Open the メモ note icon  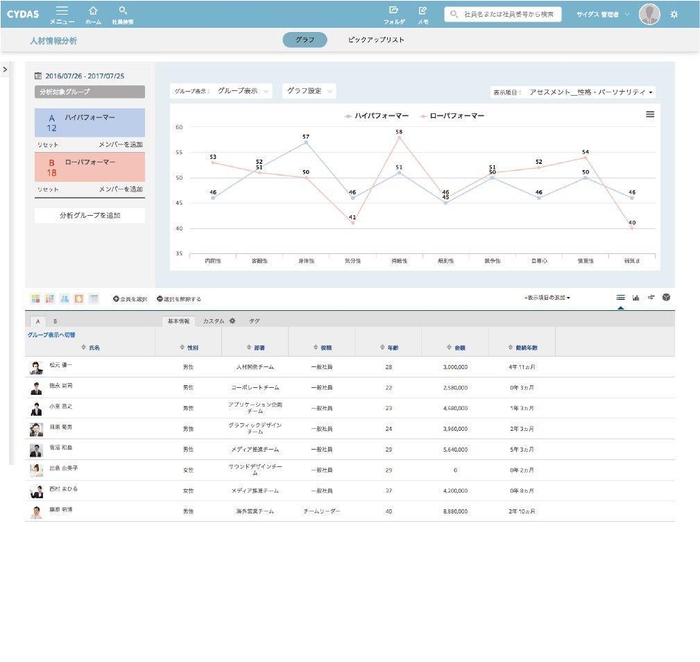[423, 13]
